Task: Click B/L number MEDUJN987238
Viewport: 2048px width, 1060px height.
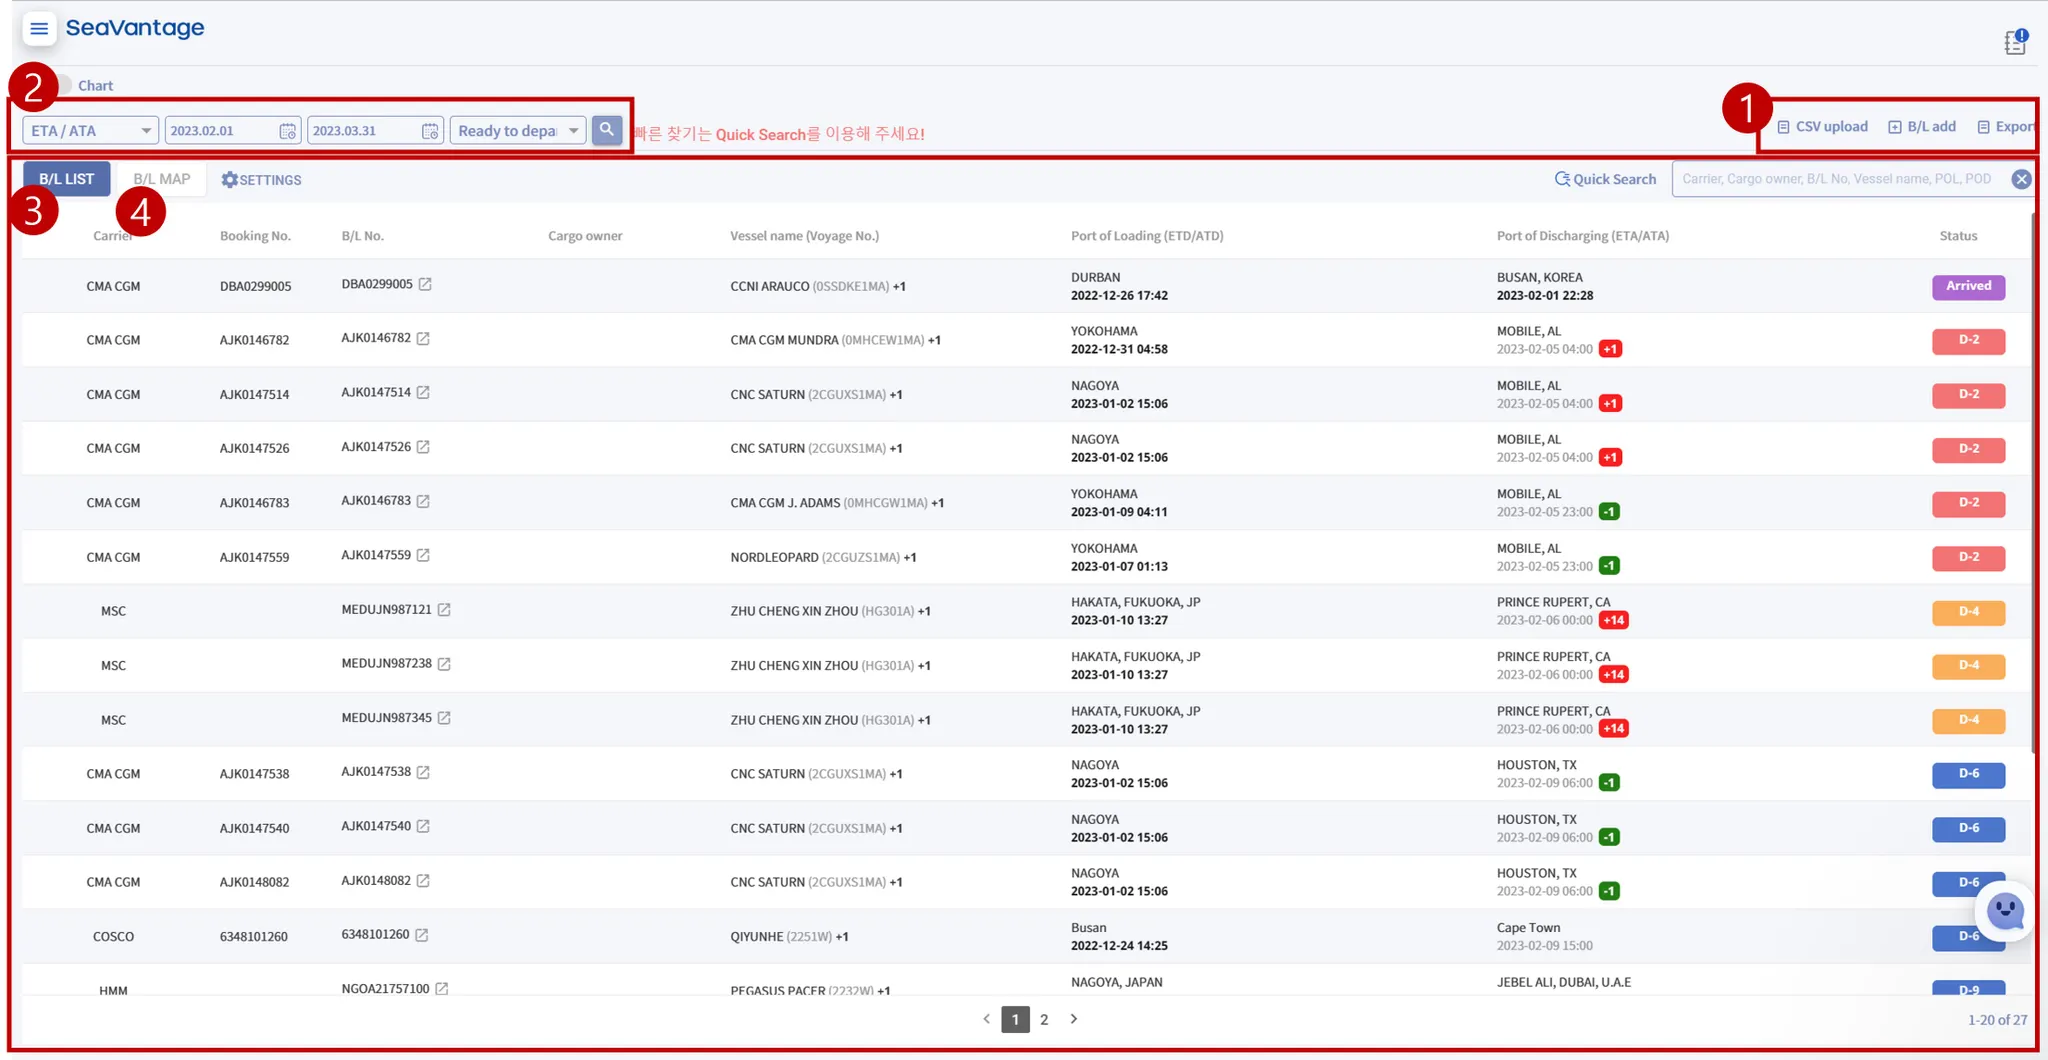Action: click(x=386, y=664)
